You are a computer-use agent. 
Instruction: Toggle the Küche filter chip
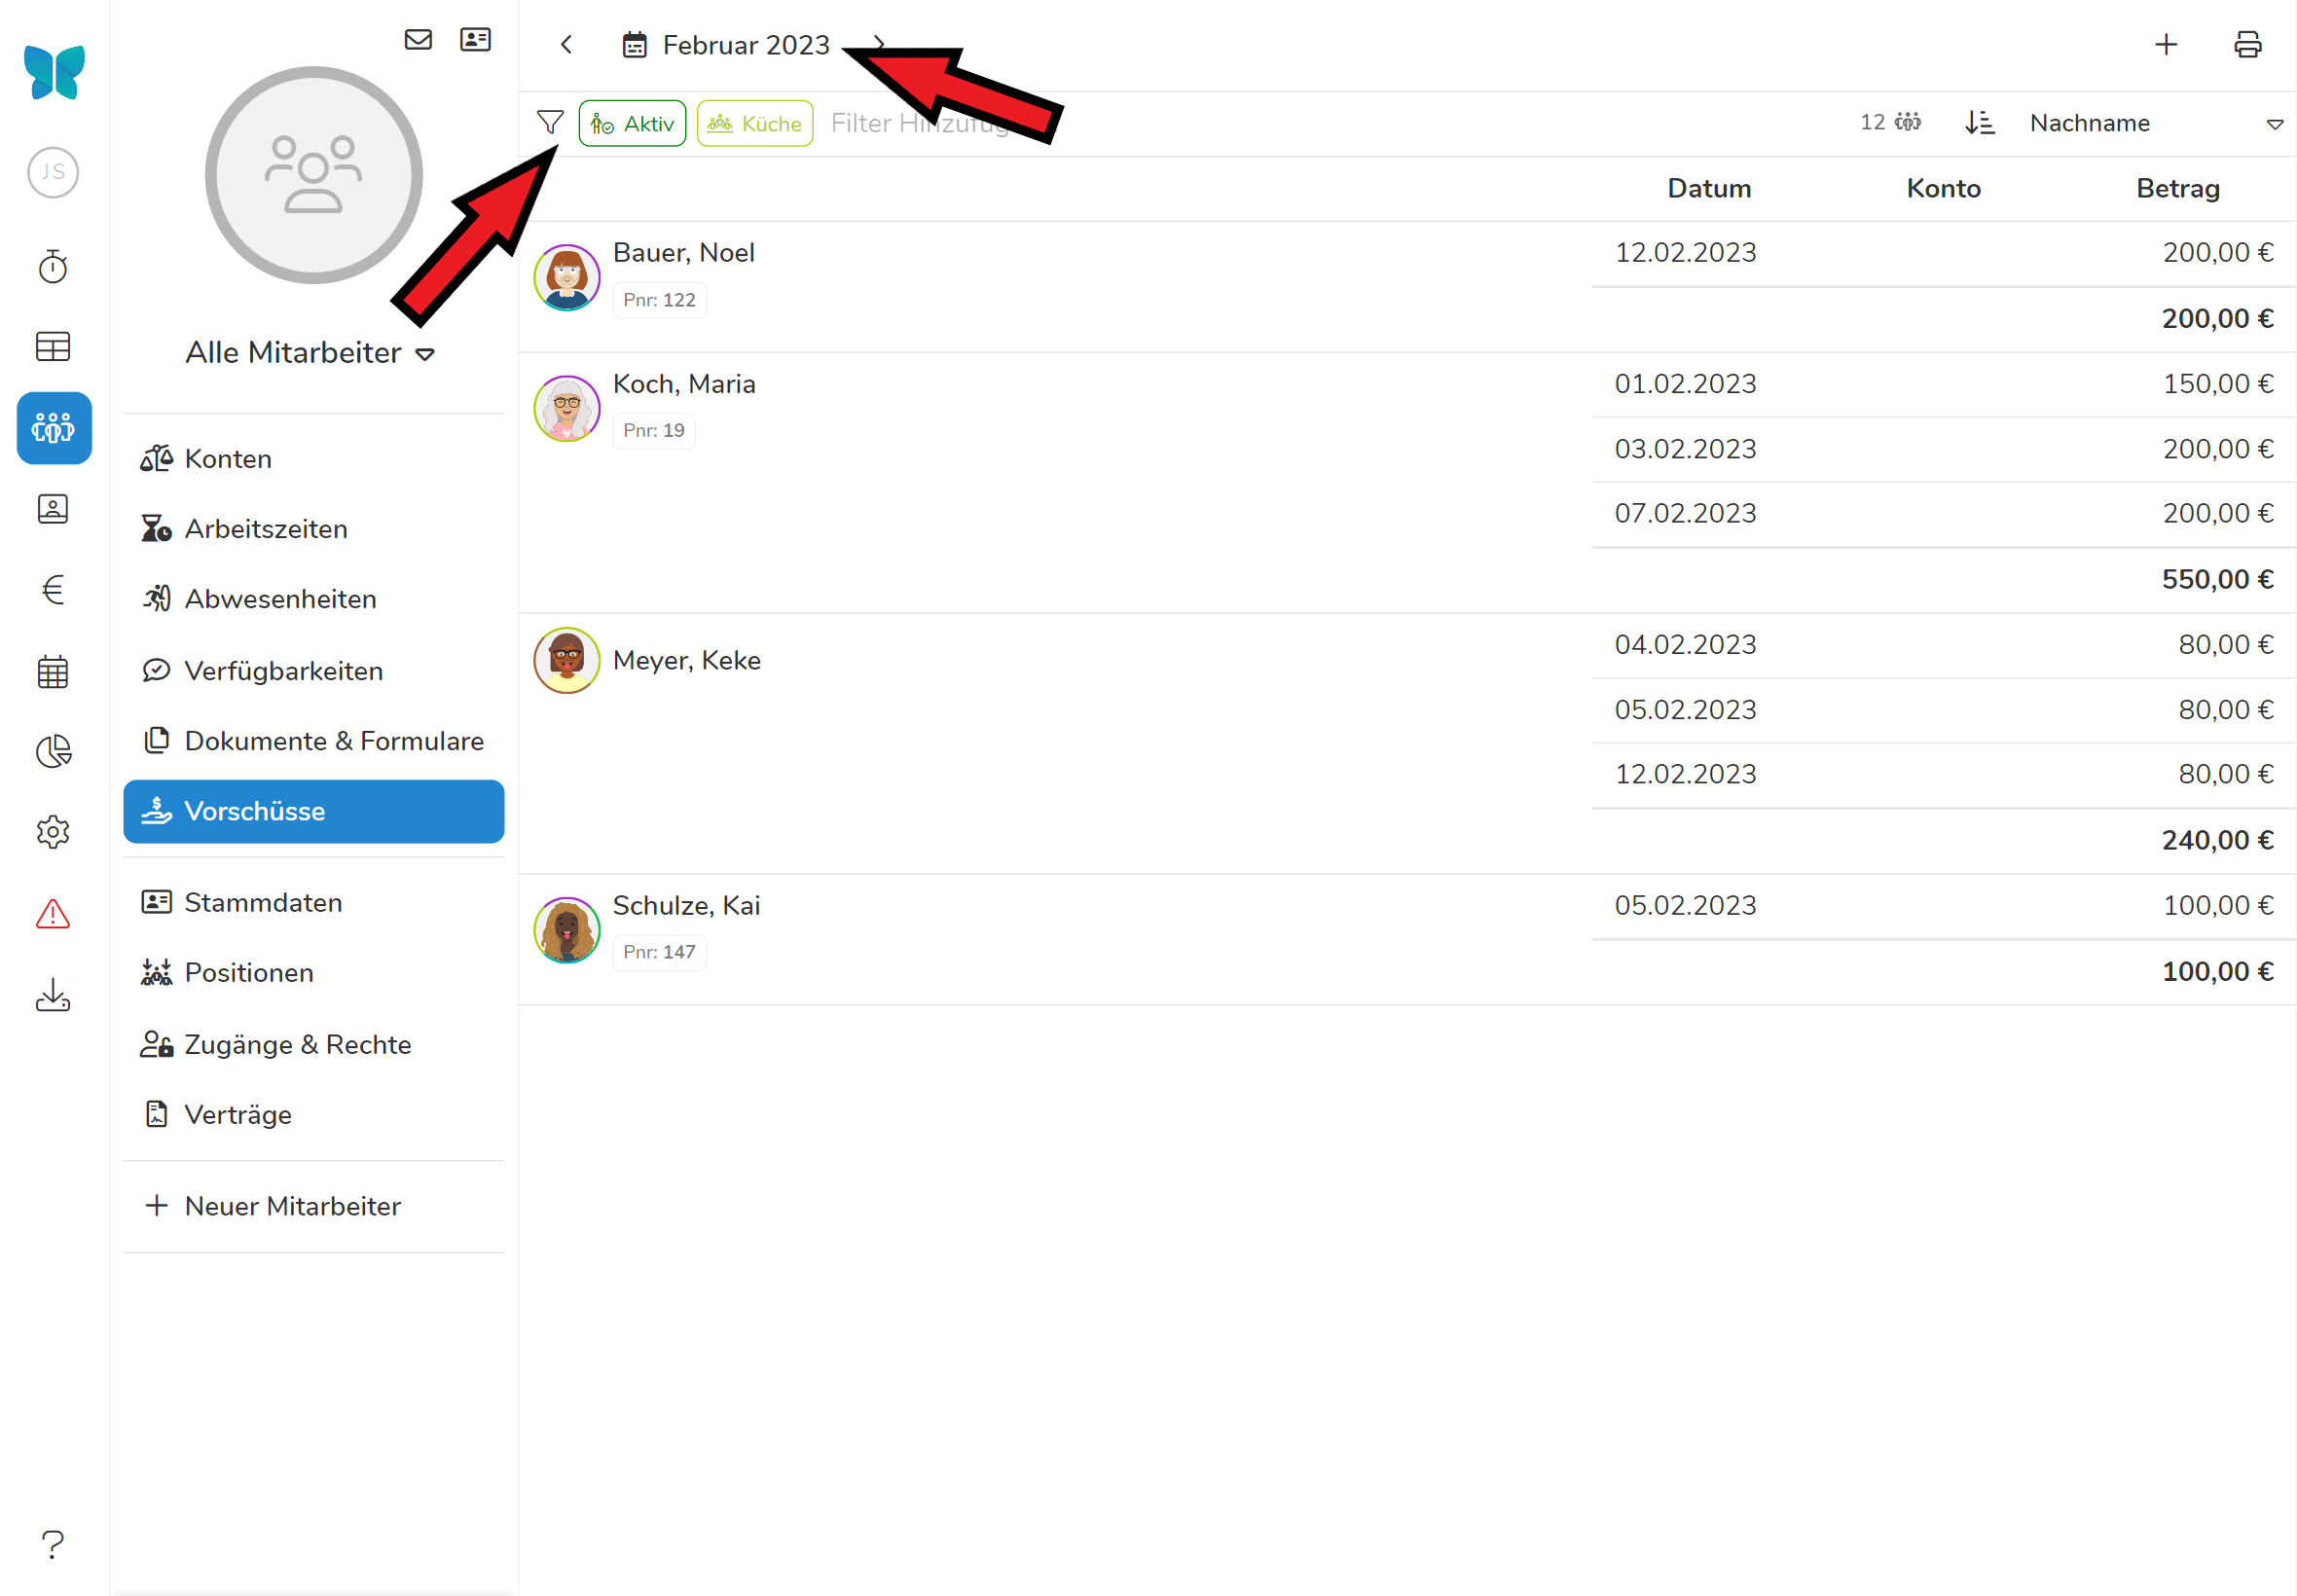755,123
